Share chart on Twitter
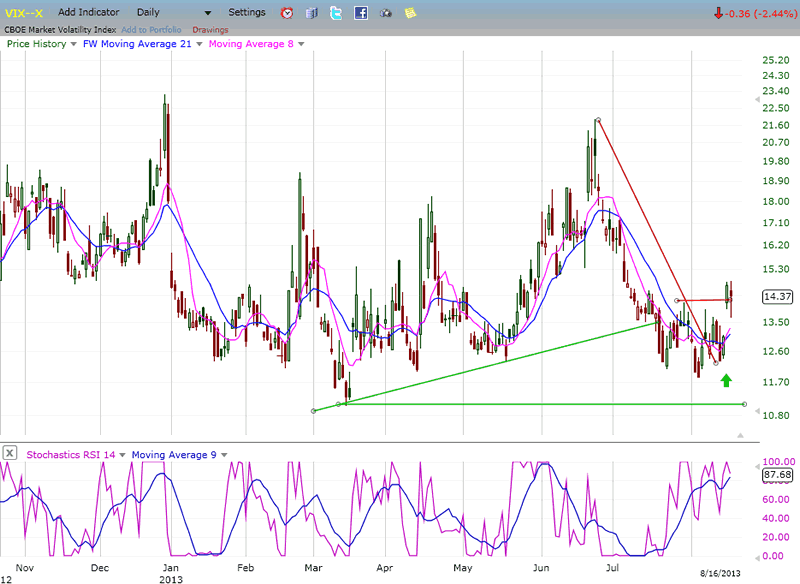Image resolution: width=800 pixels, height=584 pixels. (336, 13)
